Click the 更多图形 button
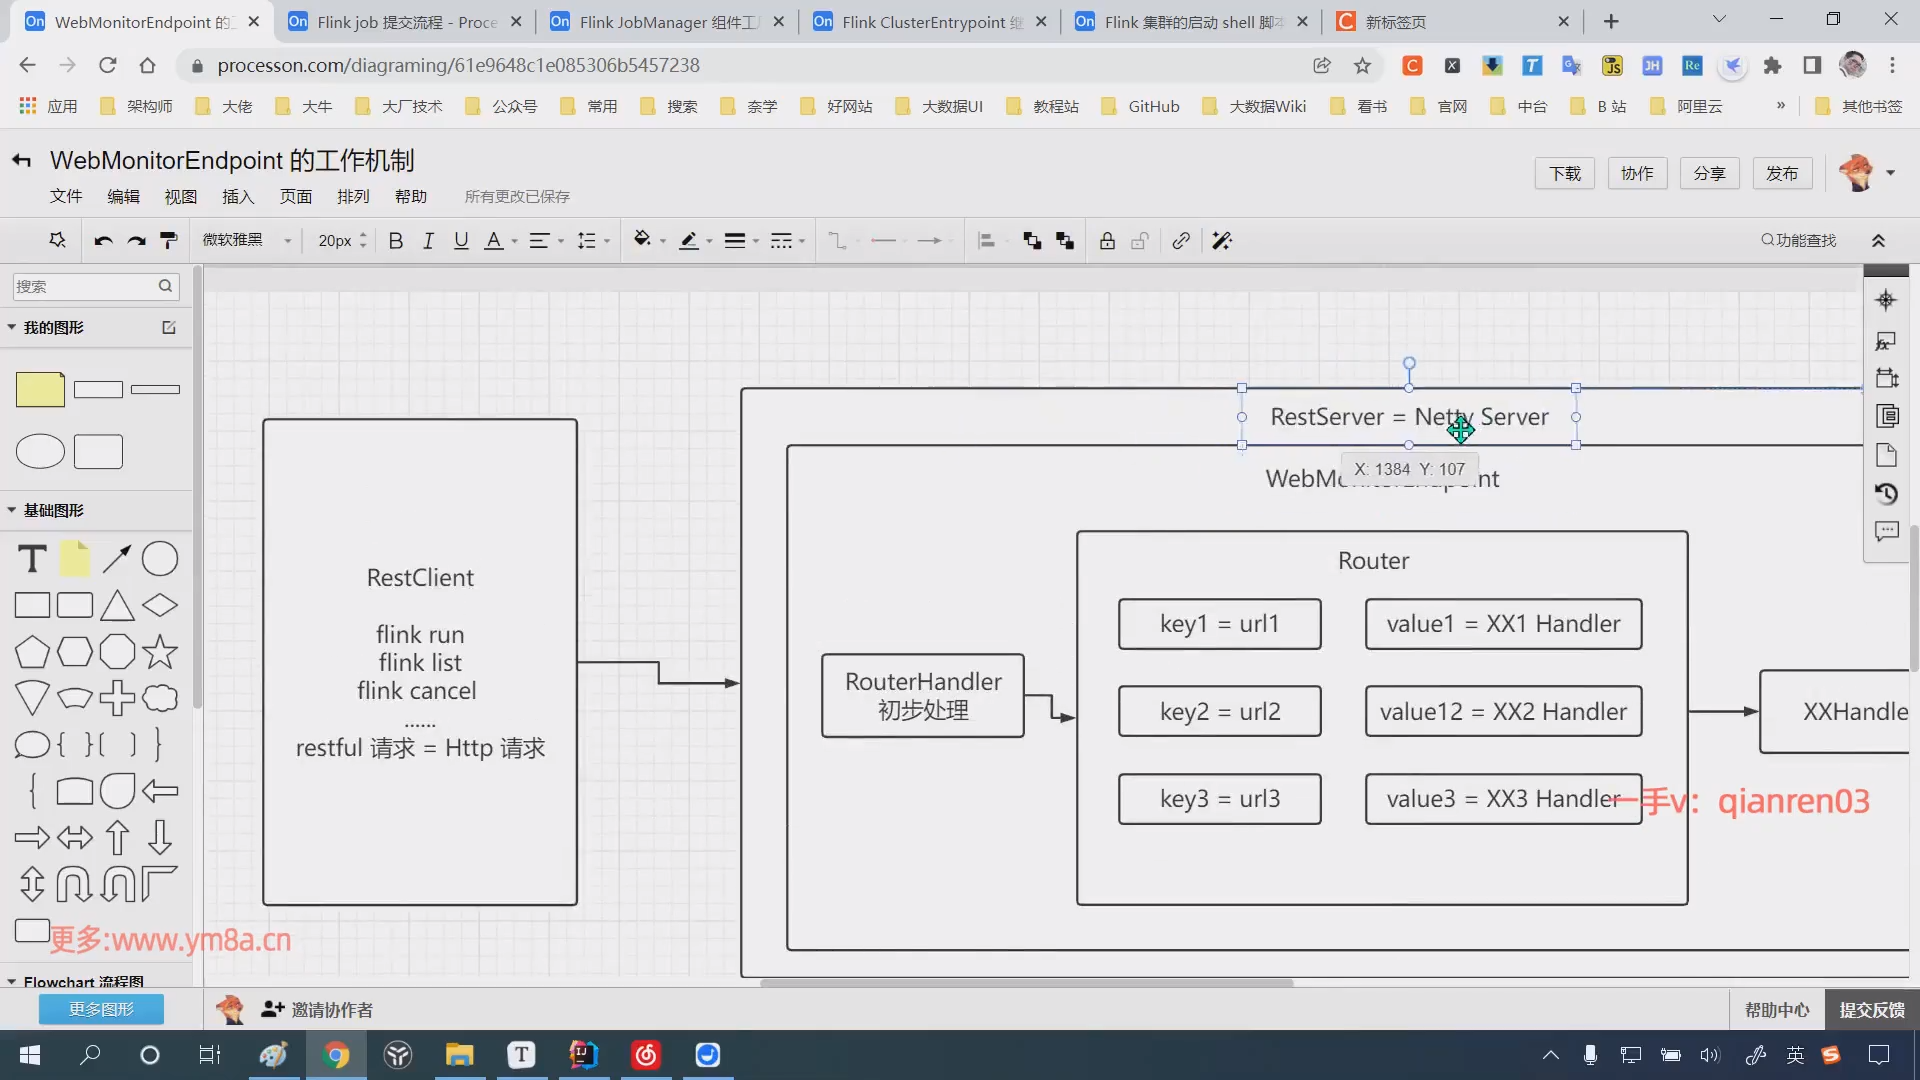Viewport: 1920px width, 1080px height. [101, 1010]
